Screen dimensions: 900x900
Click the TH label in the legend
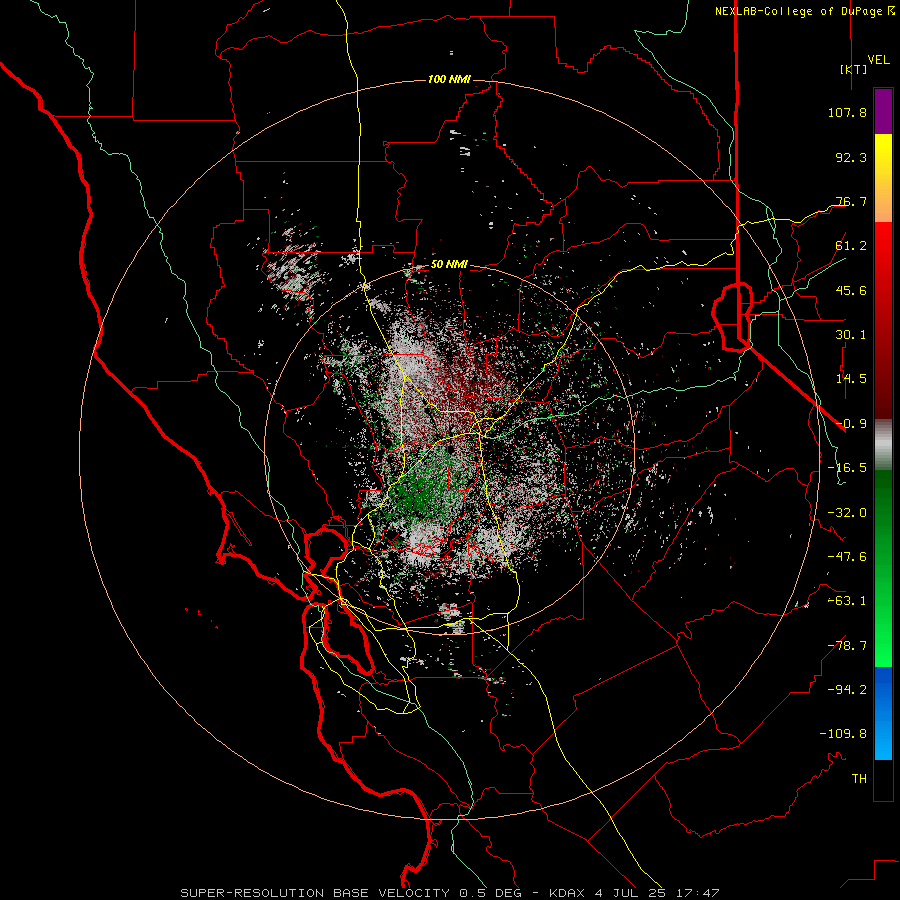coord(859,779)
